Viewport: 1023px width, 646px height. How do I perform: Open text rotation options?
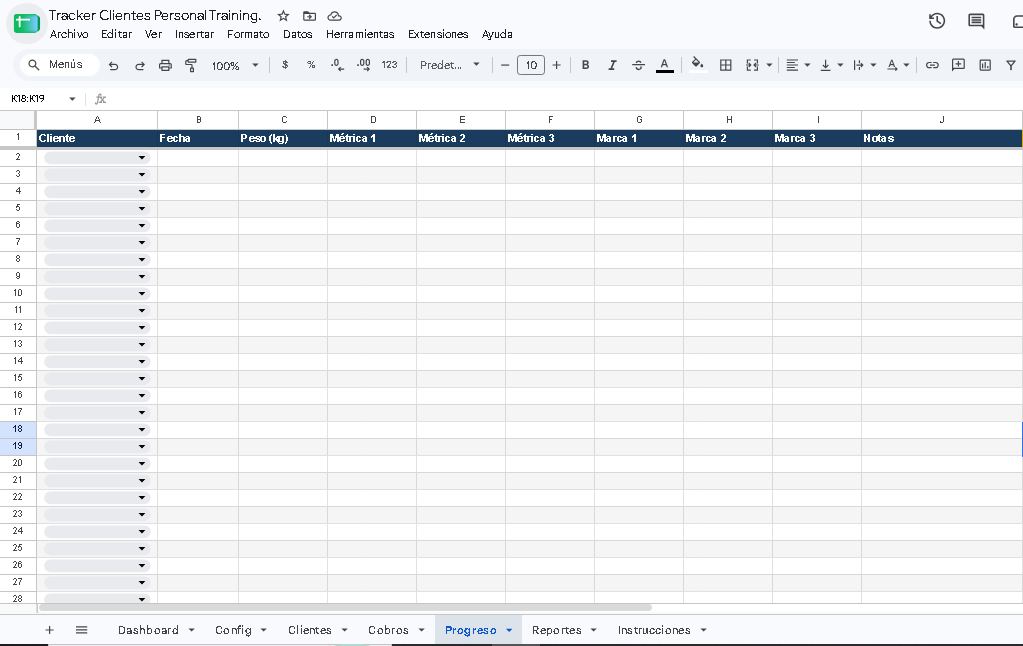(x=897, y=65)
